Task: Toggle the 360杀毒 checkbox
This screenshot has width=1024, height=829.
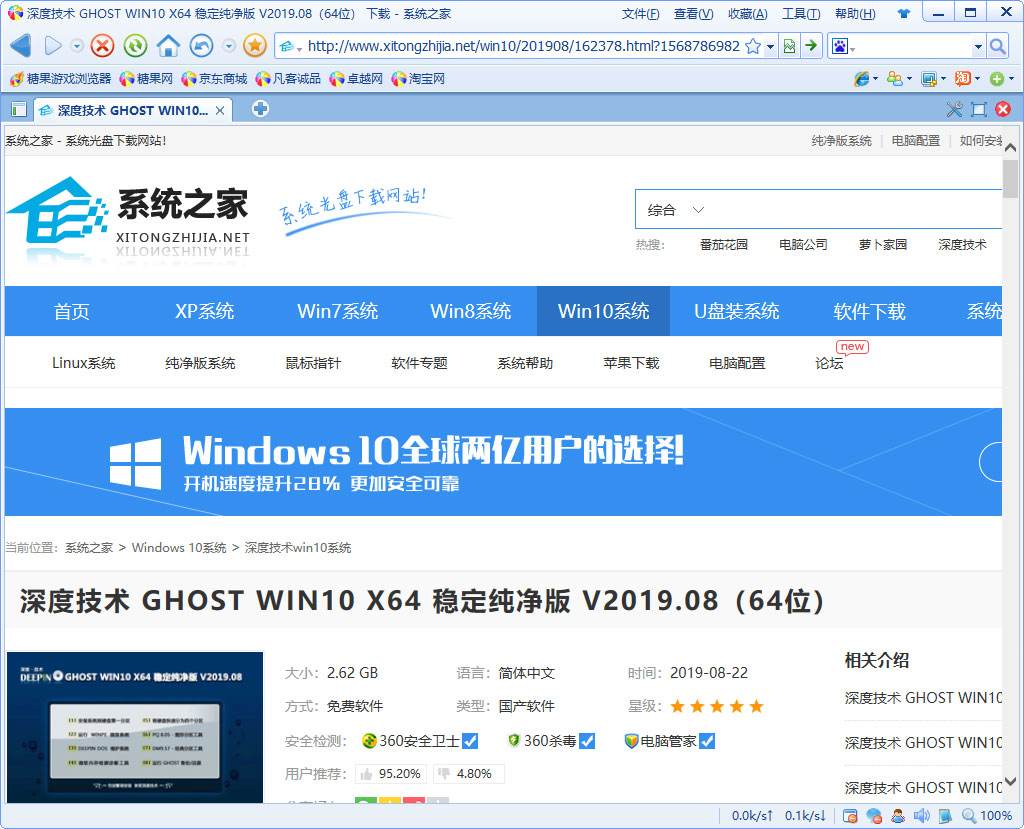Action: (587, 741)
